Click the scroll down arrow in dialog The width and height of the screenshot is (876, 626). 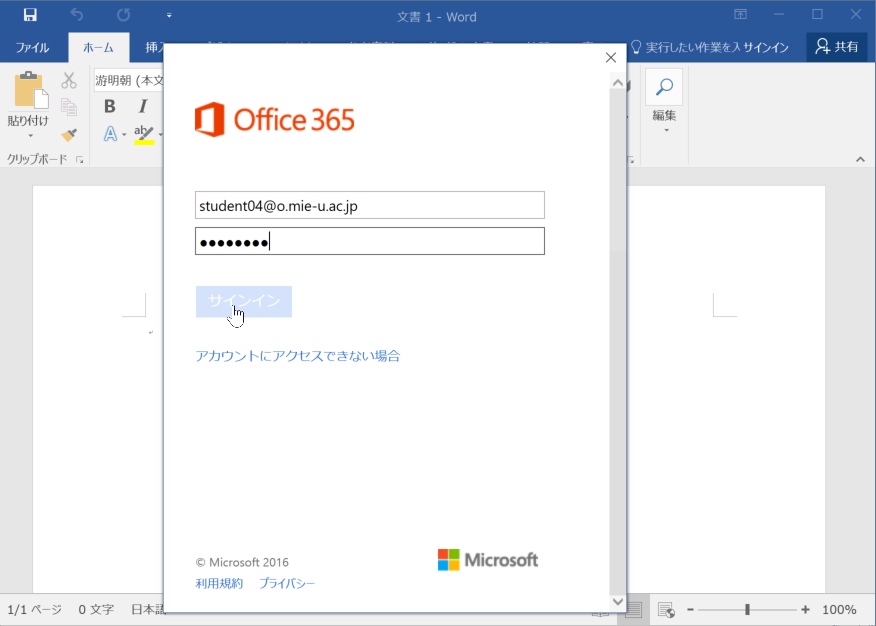tap(617, 601)
